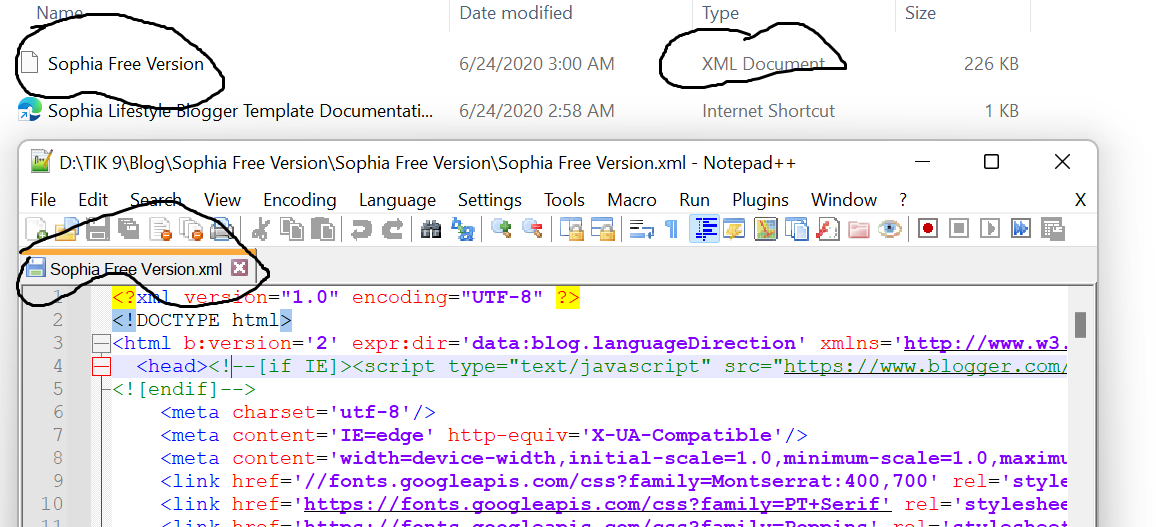Toggle file monitoring eye icon
The width and height of the screenshot is (1156, 527).
coord(890,228)
